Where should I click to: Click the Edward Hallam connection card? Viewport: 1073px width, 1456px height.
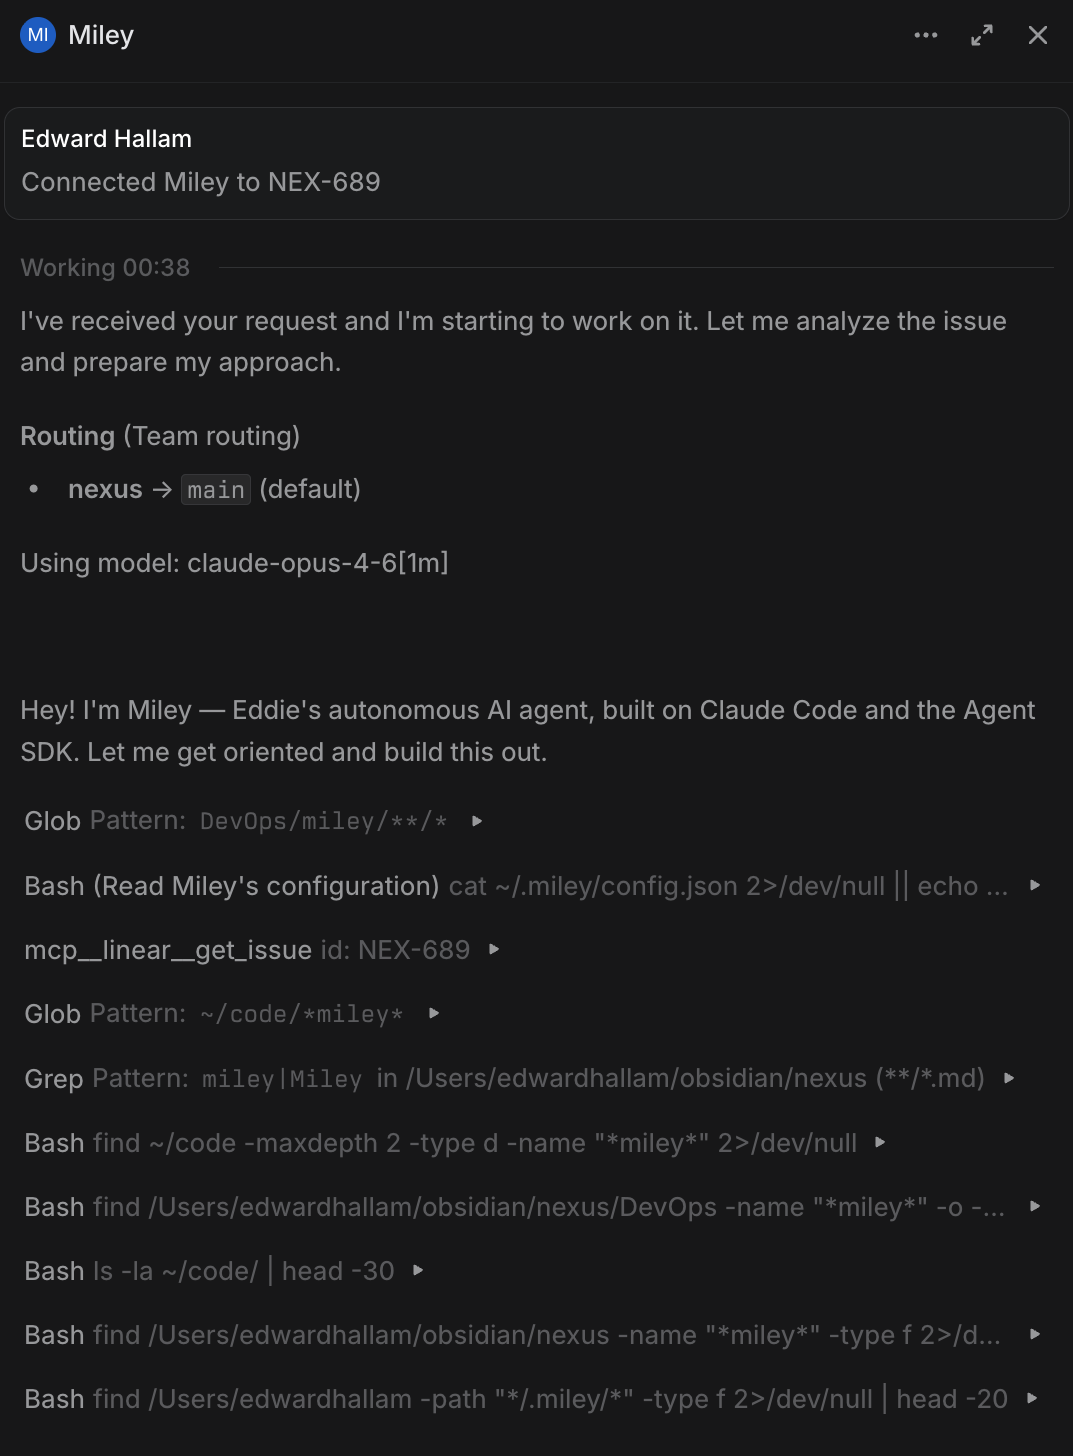(x=536, y=162)
